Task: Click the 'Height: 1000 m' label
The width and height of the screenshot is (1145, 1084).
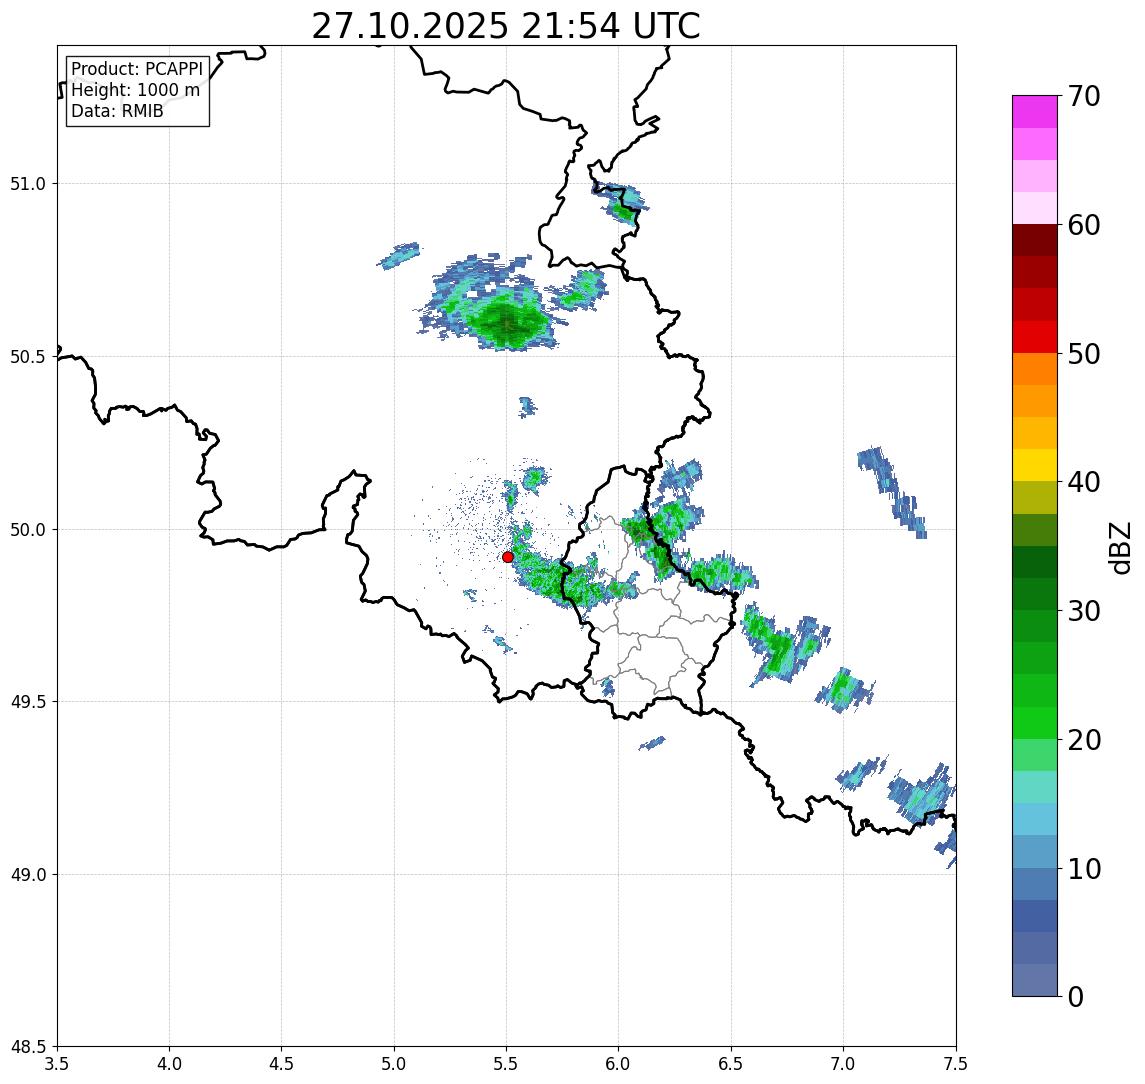Action: click(135, 90)
